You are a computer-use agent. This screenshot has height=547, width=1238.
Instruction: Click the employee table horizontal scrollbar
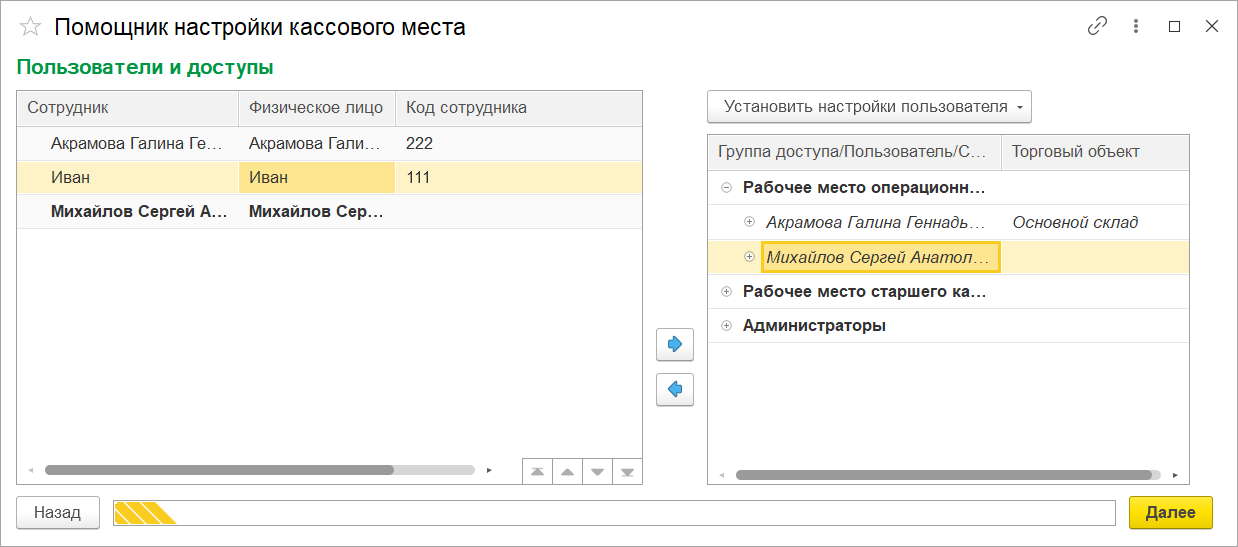click(x=219, y=469)
